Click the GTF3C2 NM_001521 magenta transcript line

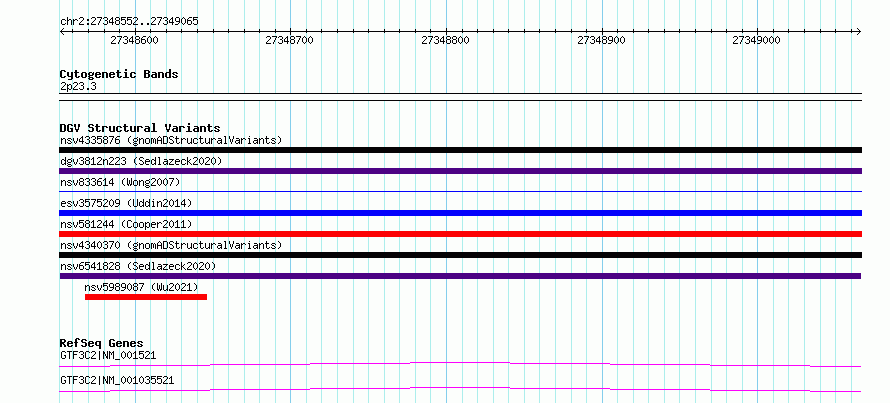point(460,364)
